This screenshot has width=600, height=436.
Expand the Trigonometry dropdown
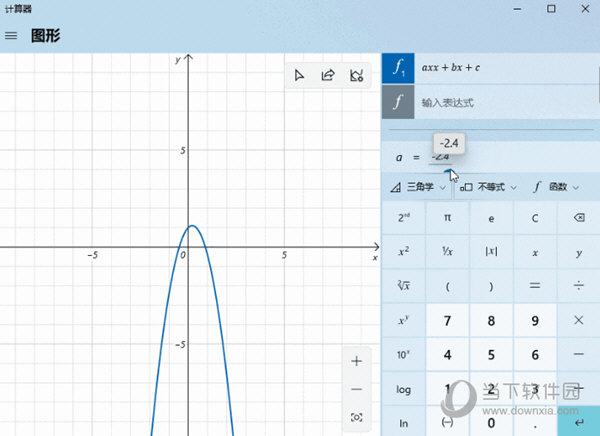pyautogui.click(x=417, y=187)
